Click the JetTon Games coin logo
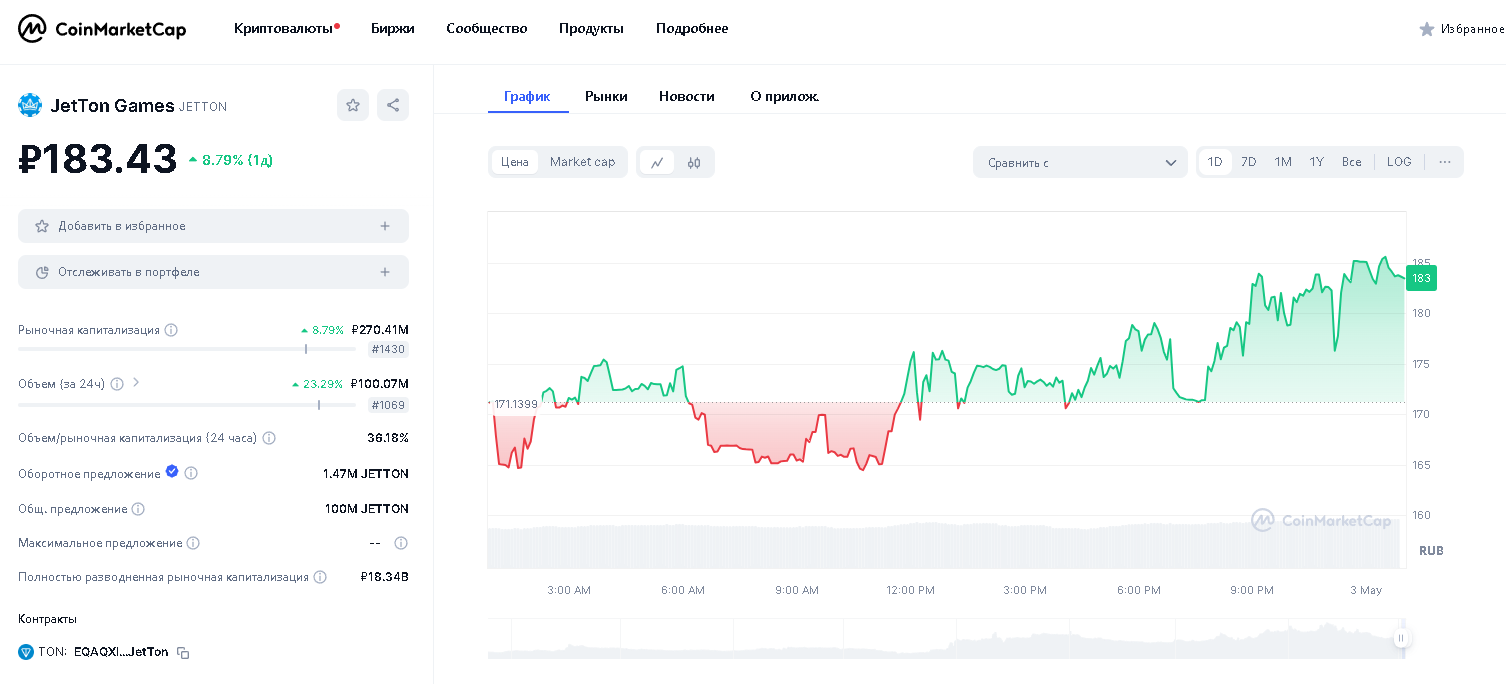 pyautogui.click(x=30, y=105)
